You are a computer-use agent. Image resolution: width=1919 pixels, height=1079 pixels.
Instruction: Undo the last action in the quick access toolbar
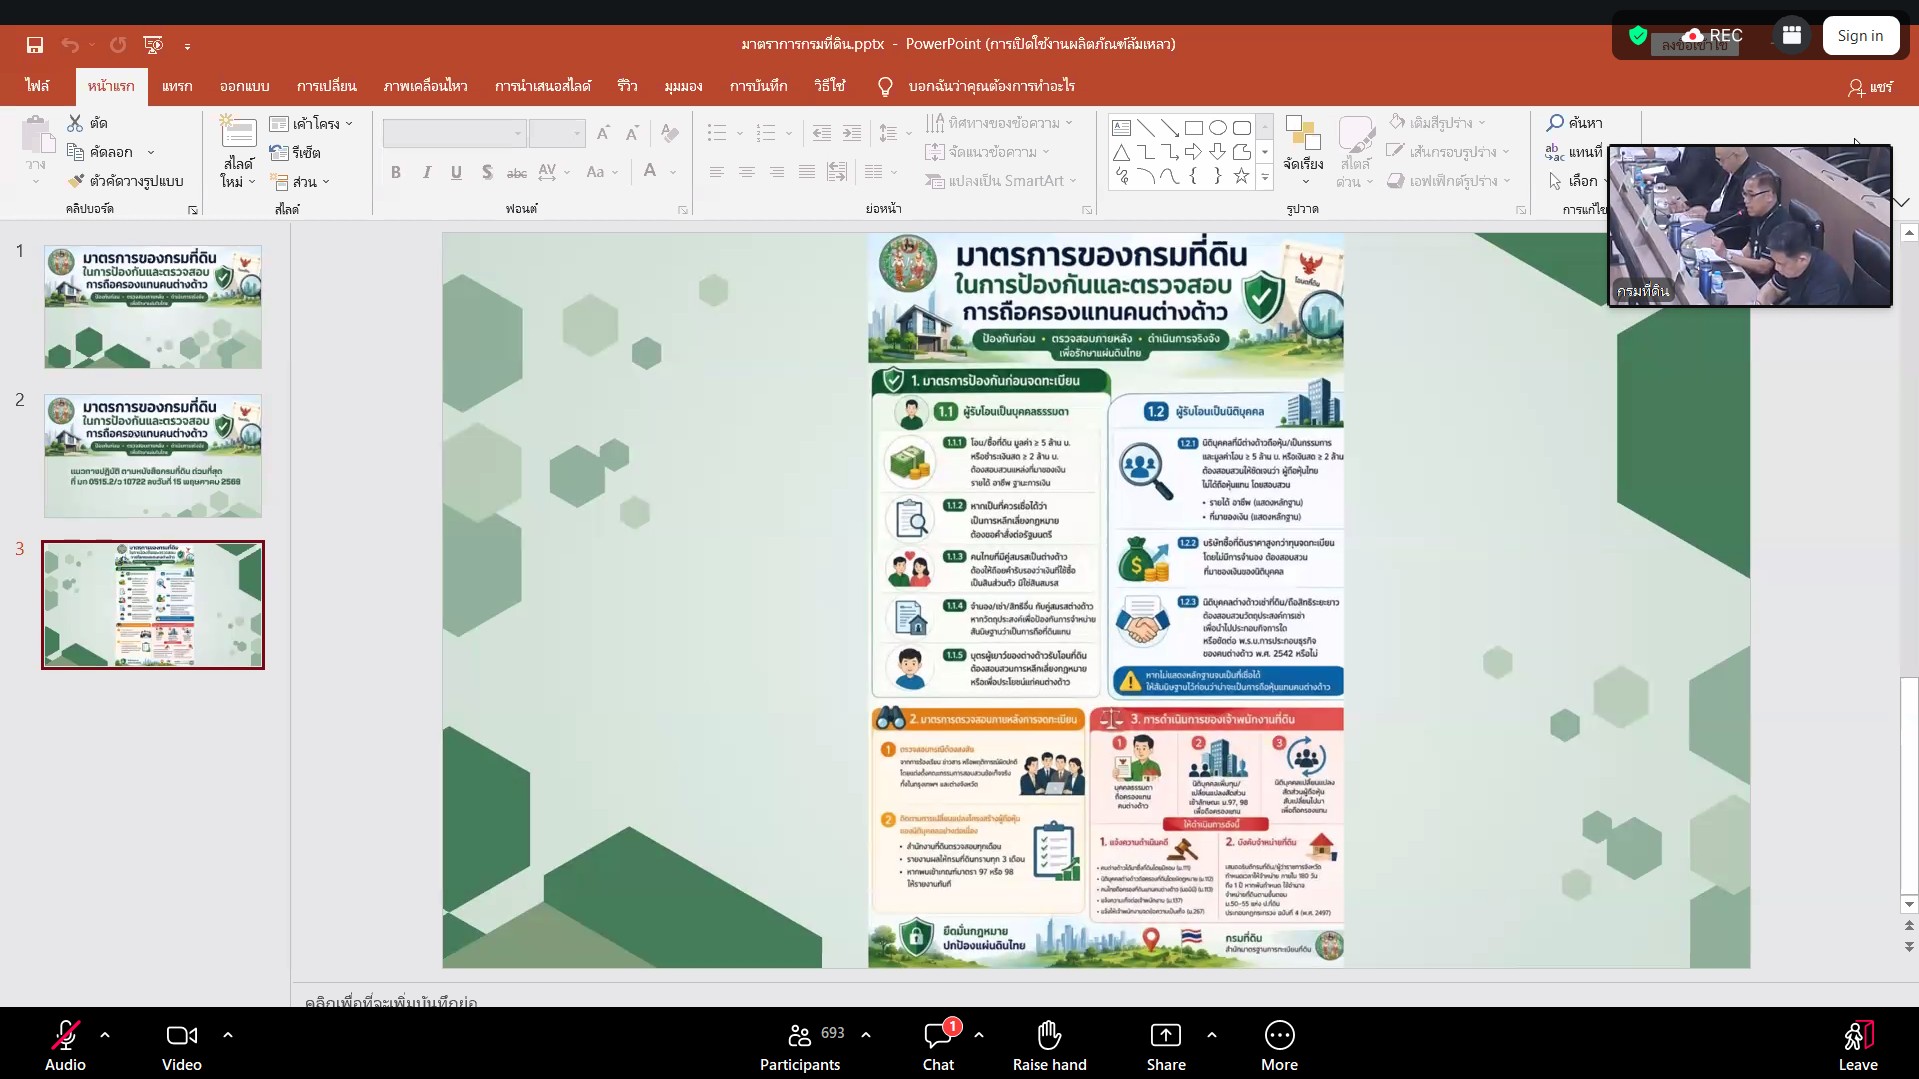(69, 44)
